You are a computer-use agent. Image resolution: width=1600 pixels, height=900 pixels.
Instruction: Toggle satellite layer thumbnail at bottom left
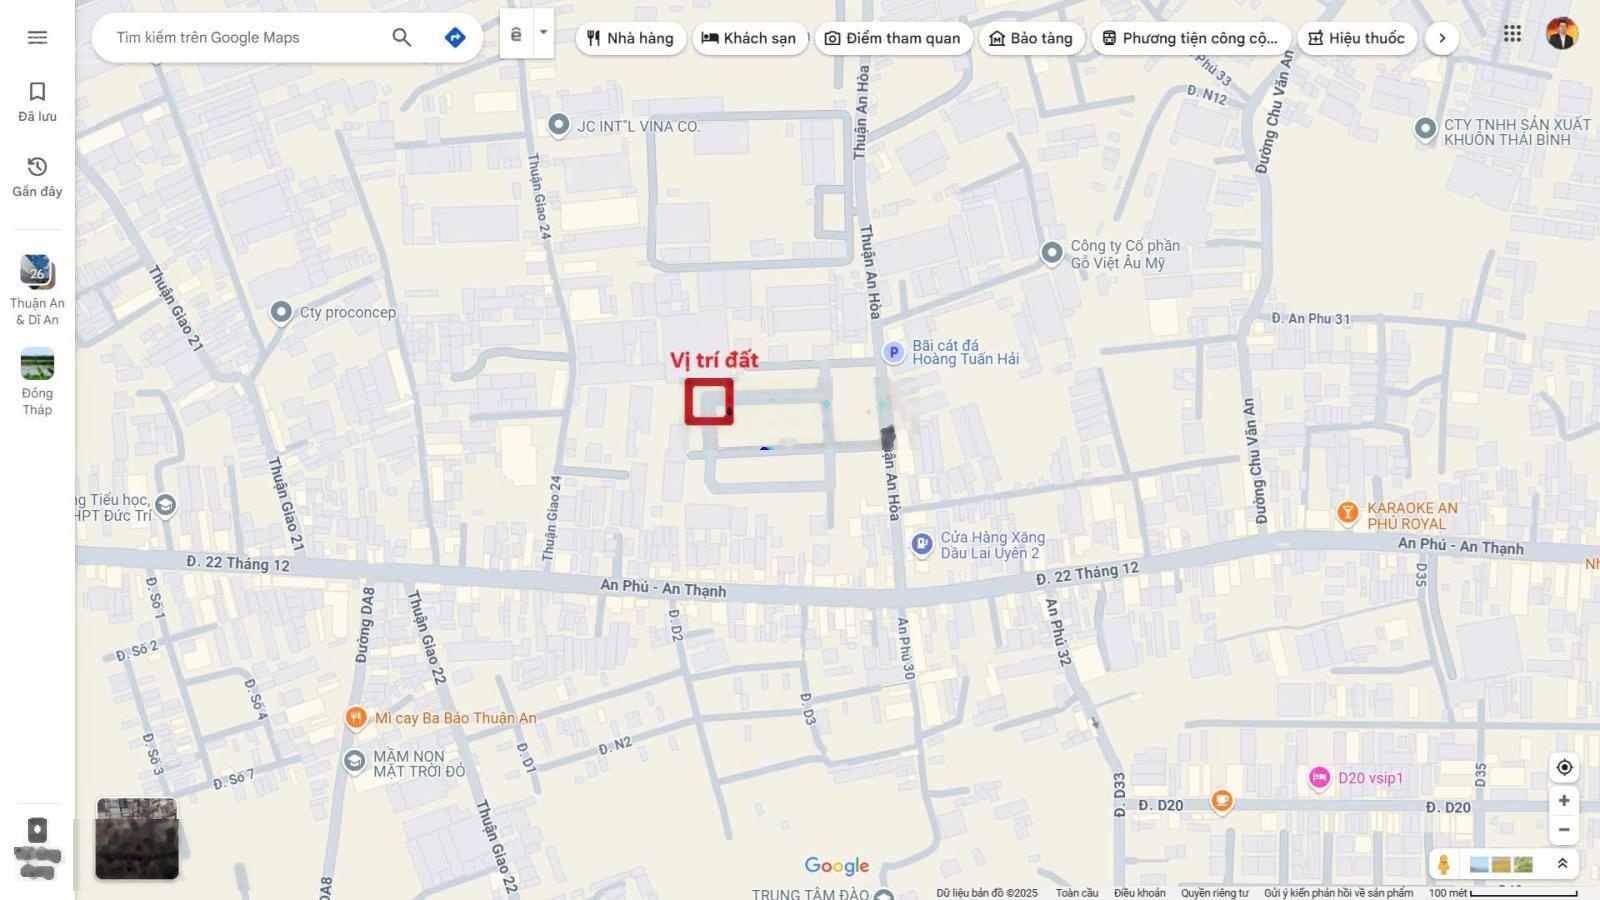[137, 838]
